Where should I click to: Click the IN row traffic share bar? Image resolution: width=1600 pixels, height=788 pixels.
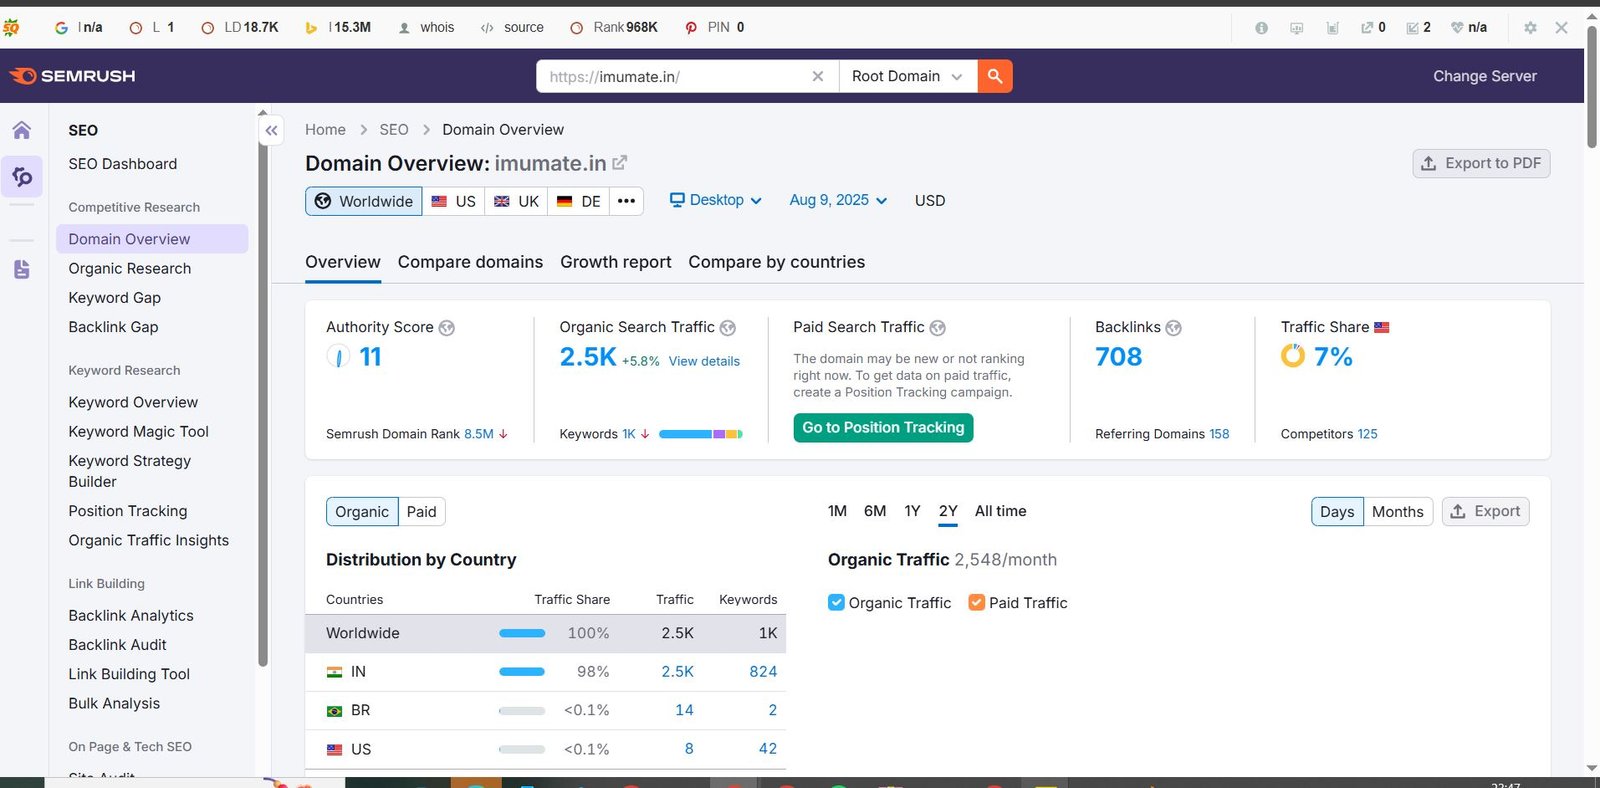click(x=522, y=672)
